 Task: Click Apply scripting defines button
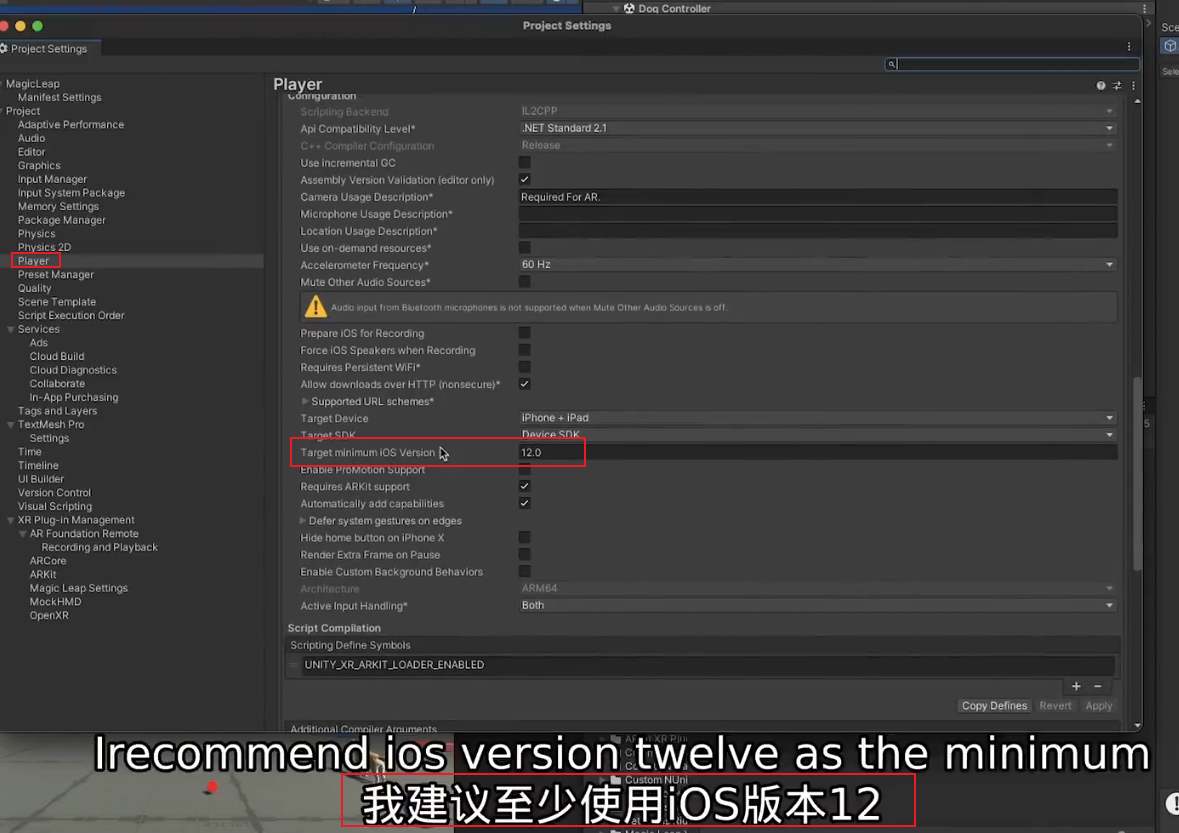pyautogui.click(x=1099, y=706)
